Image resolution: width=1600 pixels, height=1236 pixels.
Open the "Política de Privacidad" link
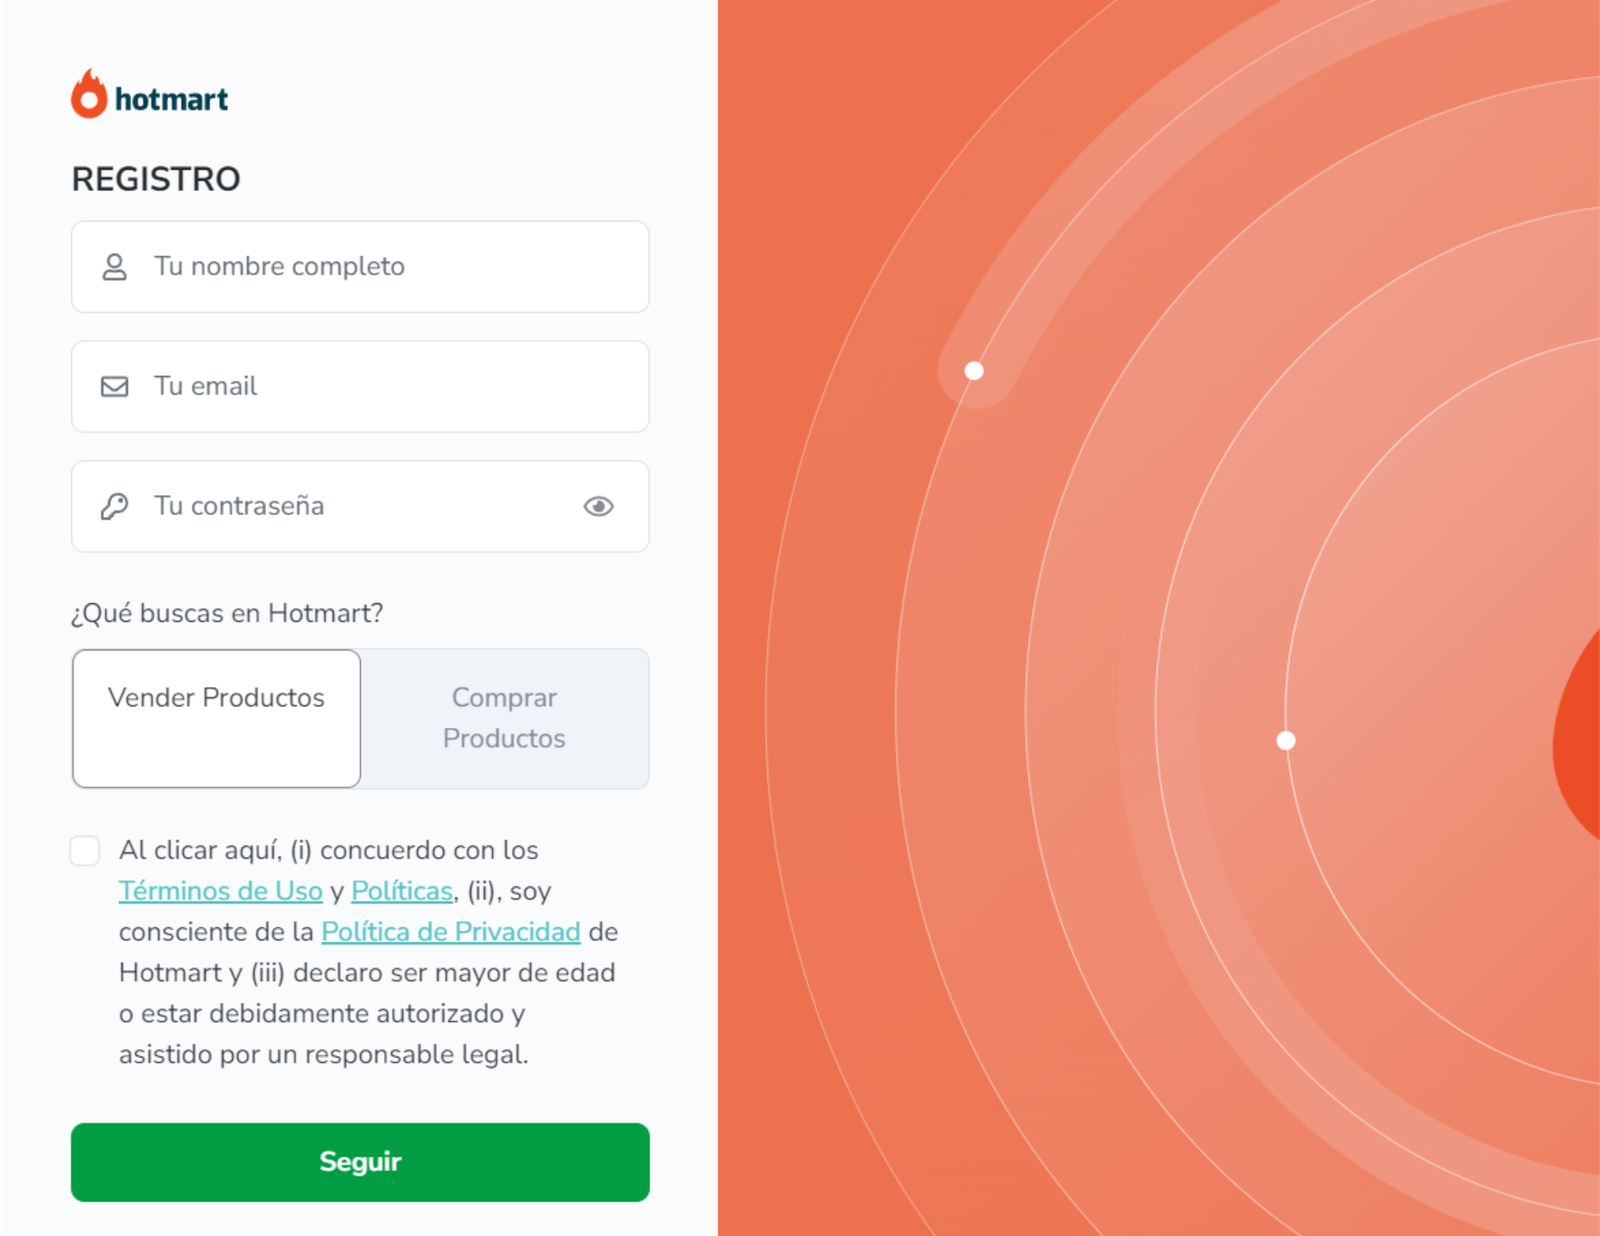pyautogui.click(x=450, y=932)
